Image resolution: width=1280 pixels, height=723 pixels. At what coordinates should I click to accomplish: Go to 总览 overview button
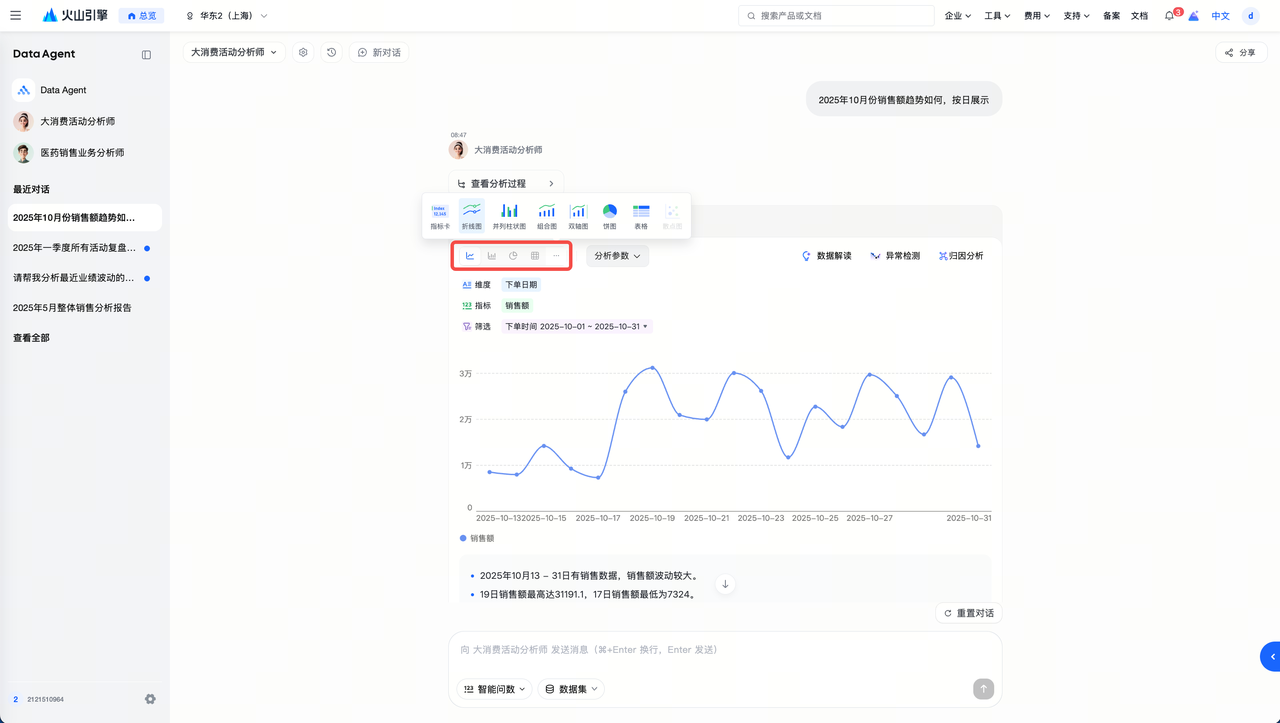click(x=142, y=16)
